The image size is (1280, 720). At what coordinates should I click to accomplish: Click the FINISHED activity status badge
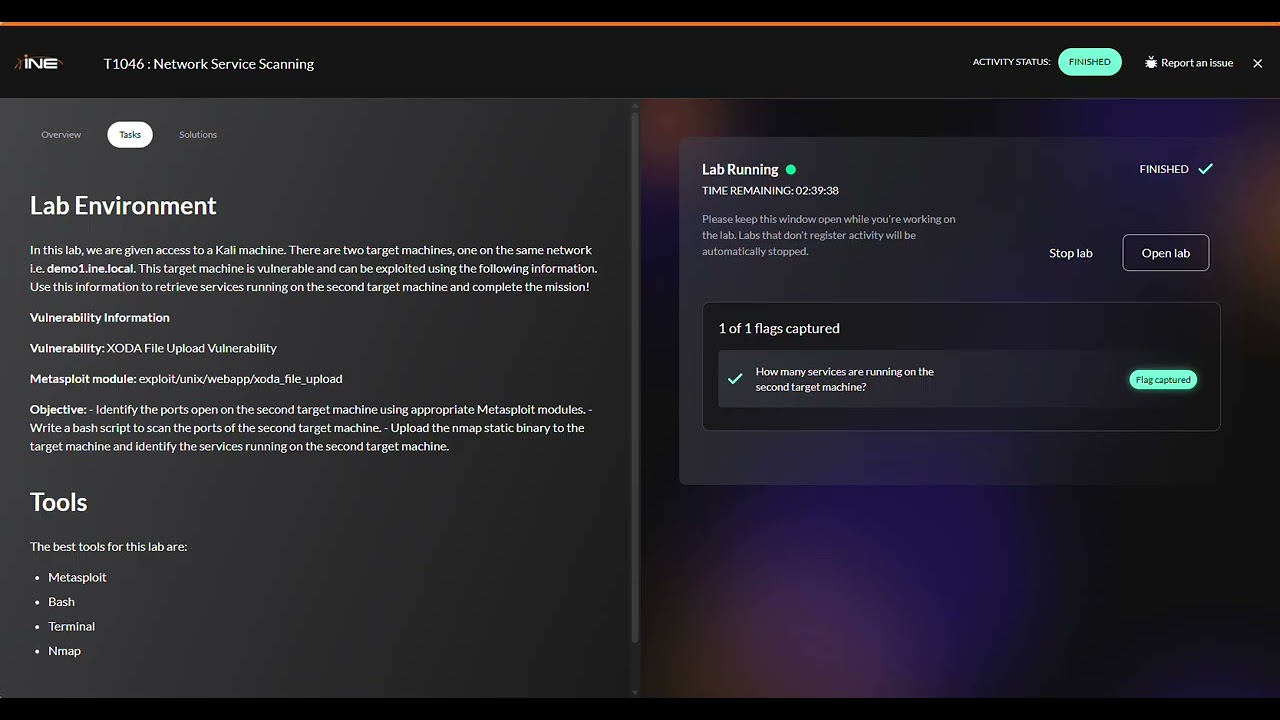(1090, 62)
